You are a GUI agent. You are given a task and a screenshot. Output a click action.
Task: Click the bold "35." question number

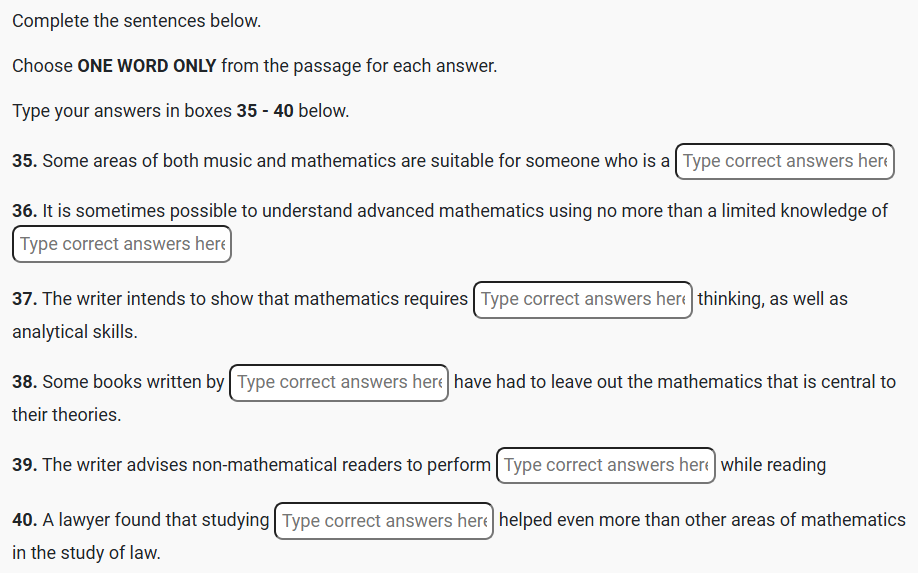coord(25,161)
